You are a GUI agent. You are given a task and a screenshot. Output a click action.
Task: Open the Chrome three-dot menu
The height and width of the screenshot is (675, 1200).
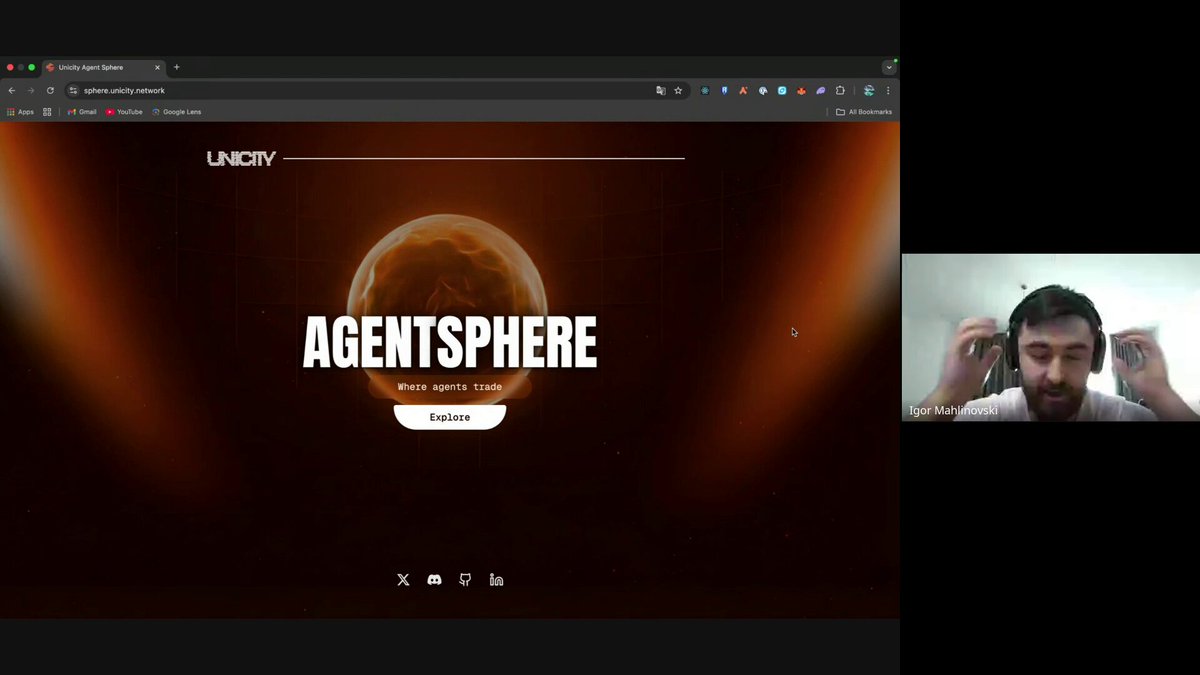(x=888, y=90)
